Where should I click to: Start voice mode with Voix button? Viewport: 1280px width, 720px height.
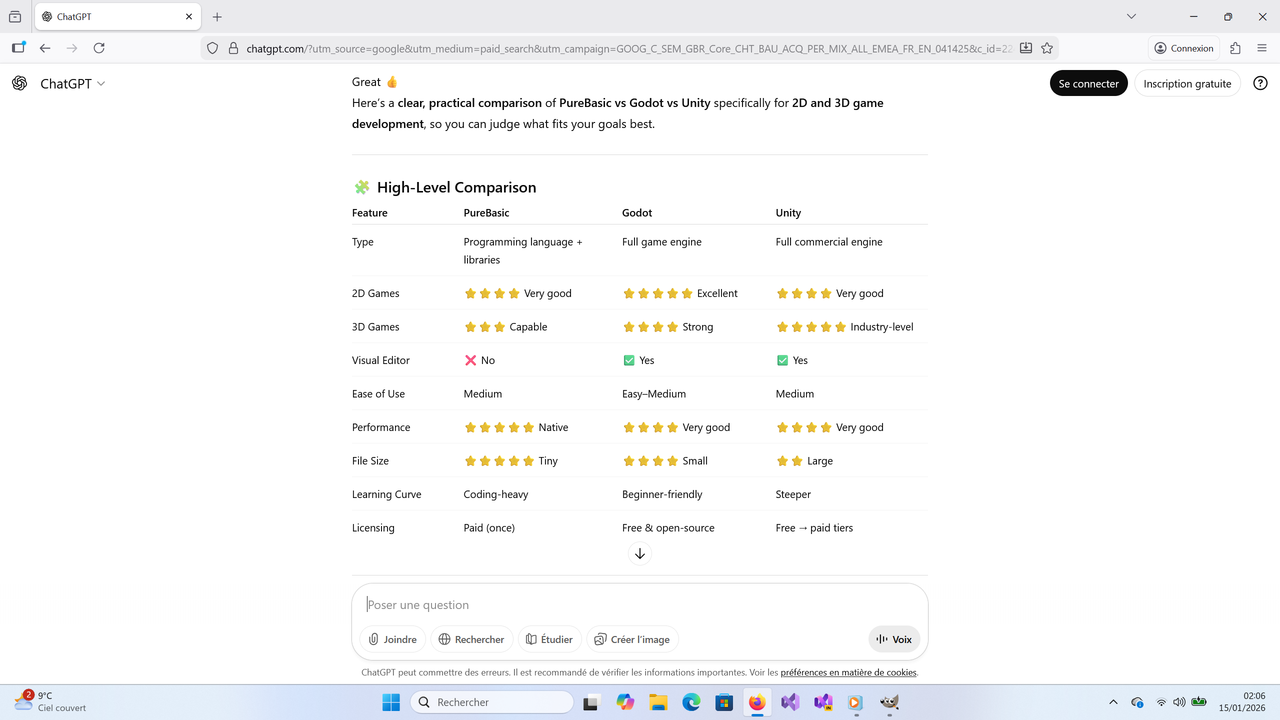pyautogui.click(x=894, y=639)
